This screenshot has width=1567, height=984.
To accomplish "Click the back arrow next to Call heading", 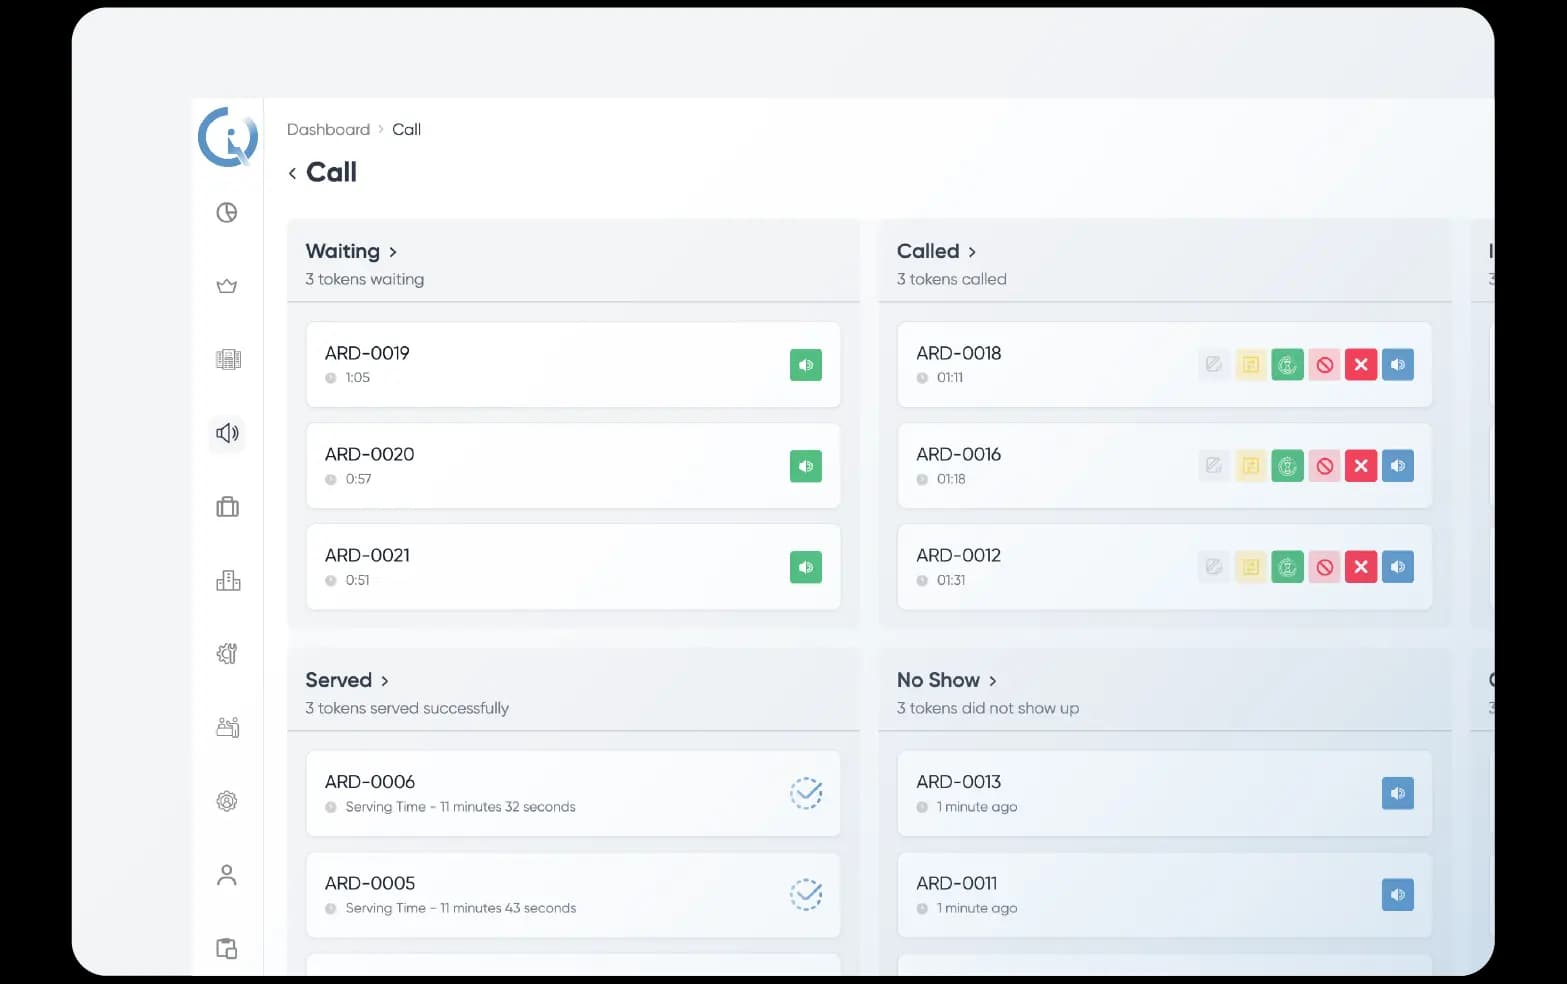I will [x=292, y=172].
